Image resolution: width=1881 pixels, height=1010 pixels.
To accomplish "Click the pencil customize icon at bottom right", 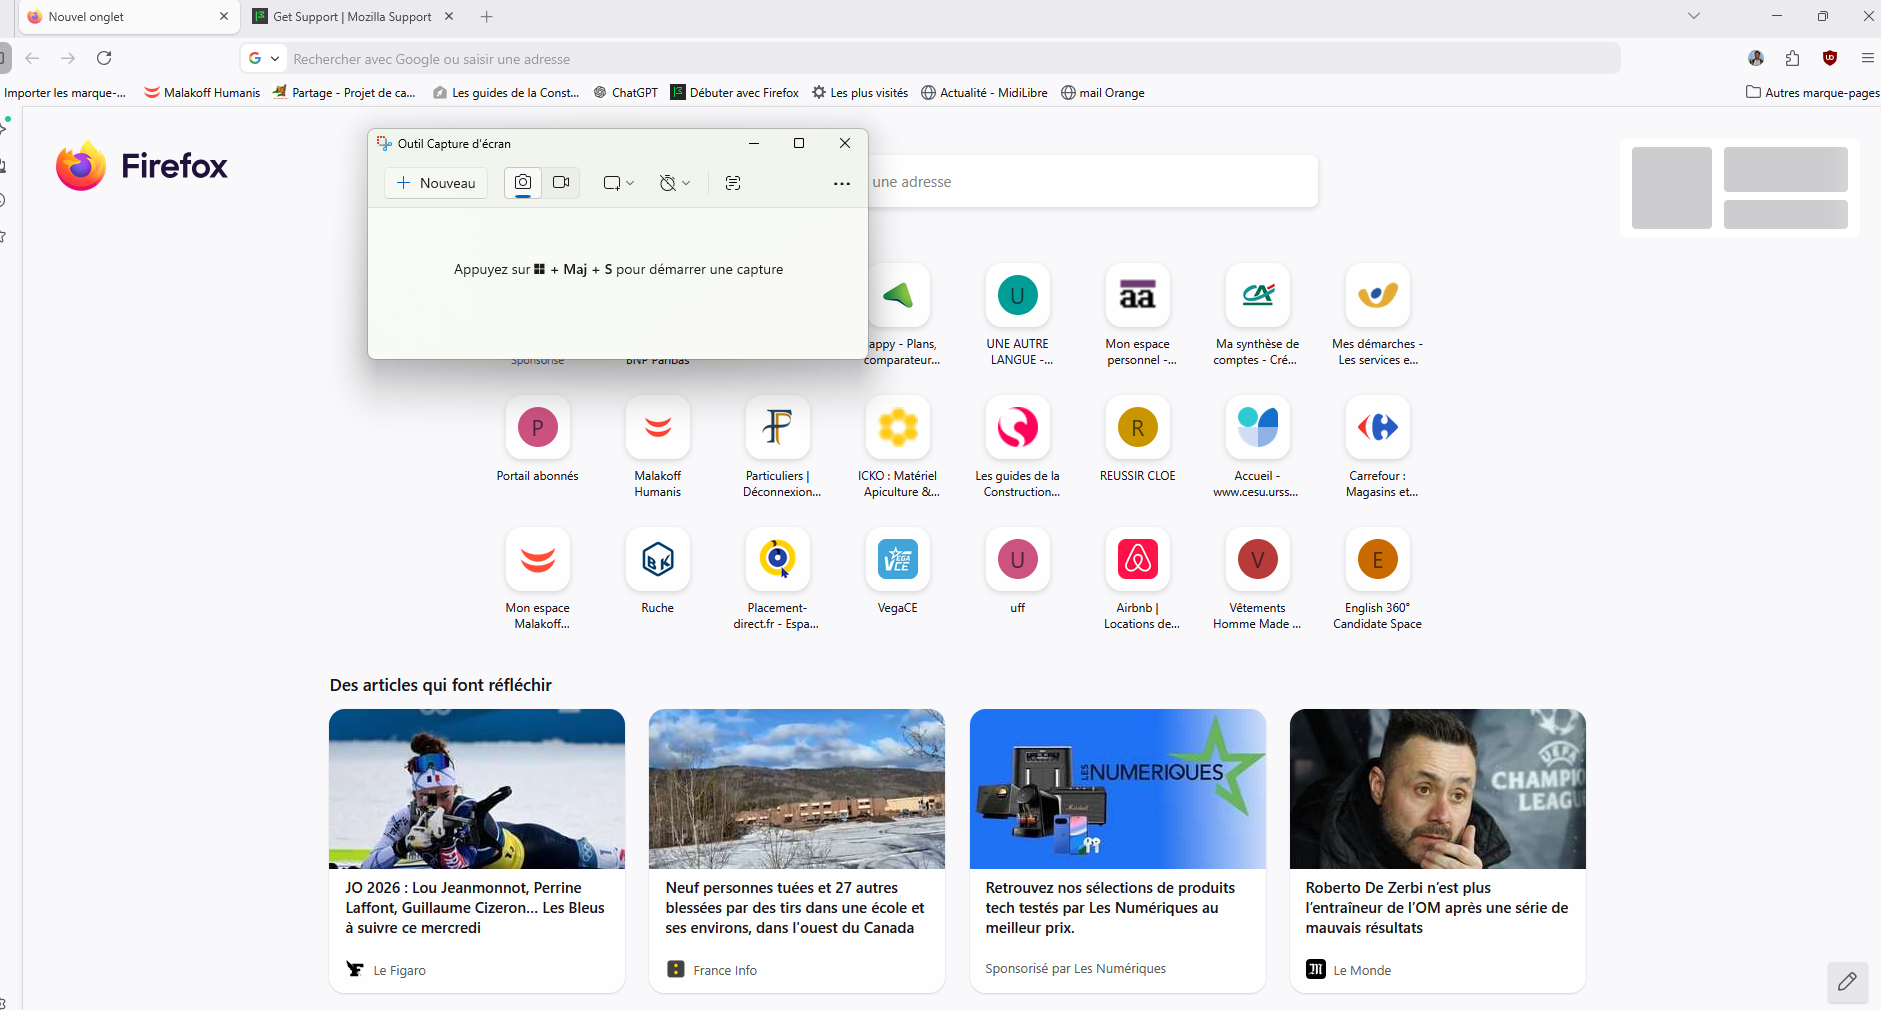I will [1847, 981].
